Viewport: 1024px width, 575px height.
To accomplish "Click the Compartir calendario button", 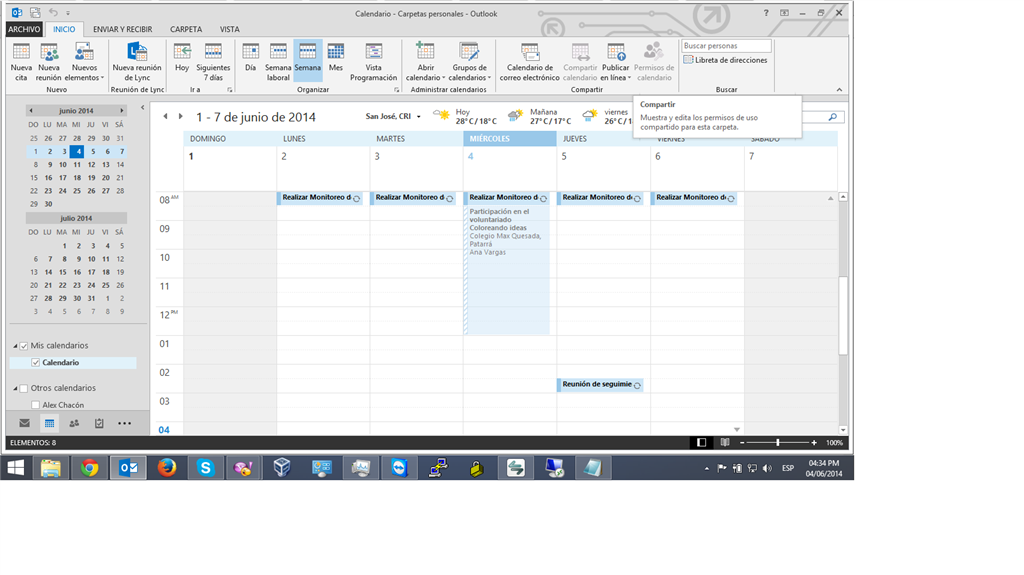I will pos(580,62).
